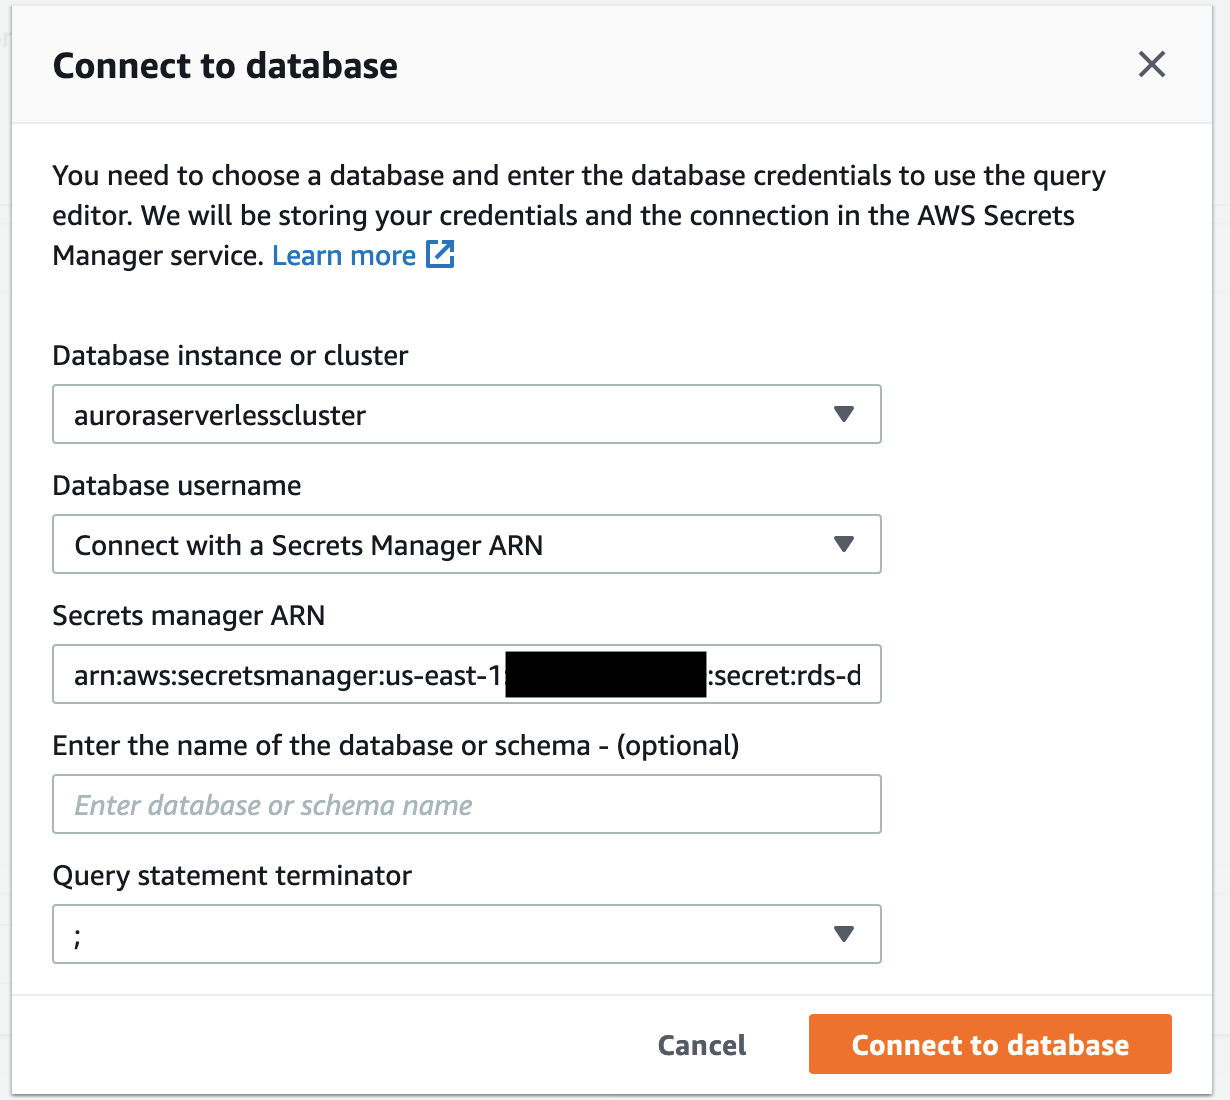Click the arrow icon on the statement terminator selector
Image resolution: width=1230 pixels, height=1100 pixels.
(844, 934)
